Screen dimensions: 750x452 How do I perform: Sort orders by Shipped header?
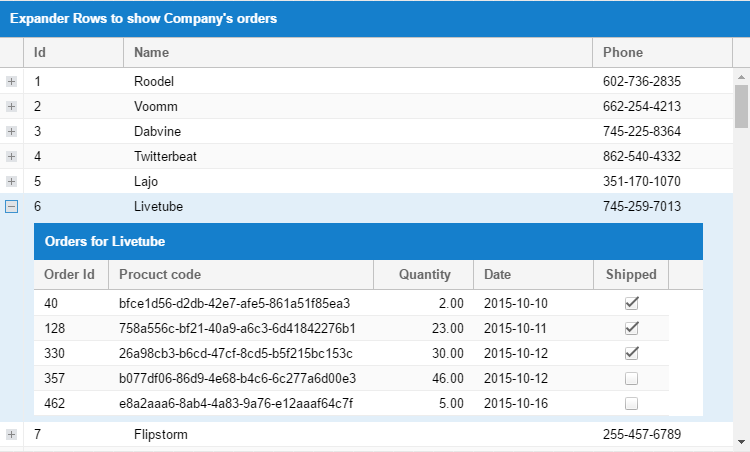631,275
